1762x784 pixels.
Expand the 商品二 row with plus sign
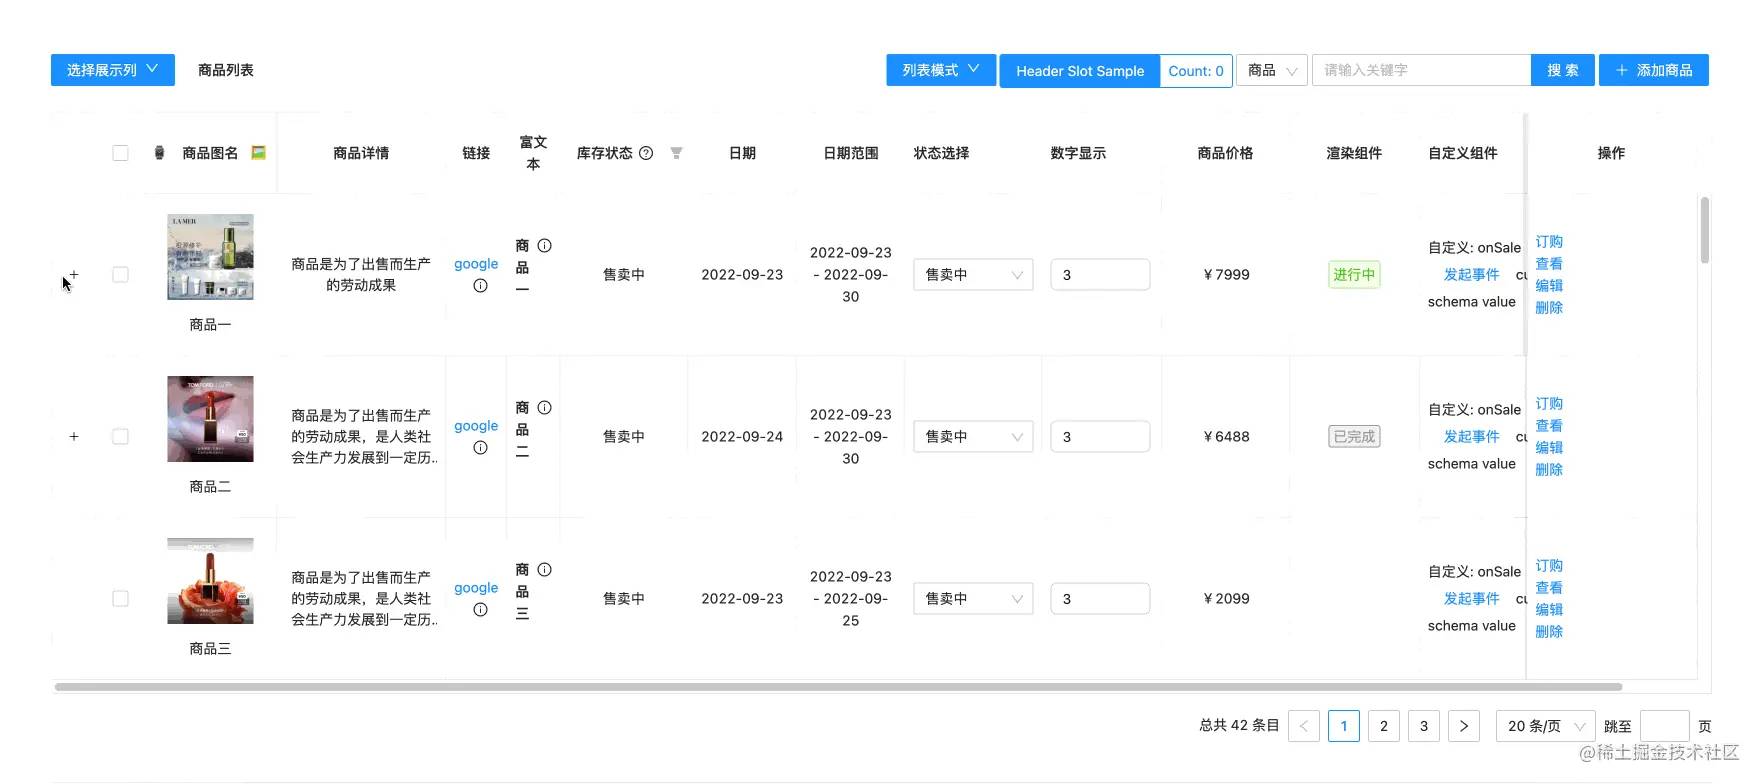tap(74, 437)
